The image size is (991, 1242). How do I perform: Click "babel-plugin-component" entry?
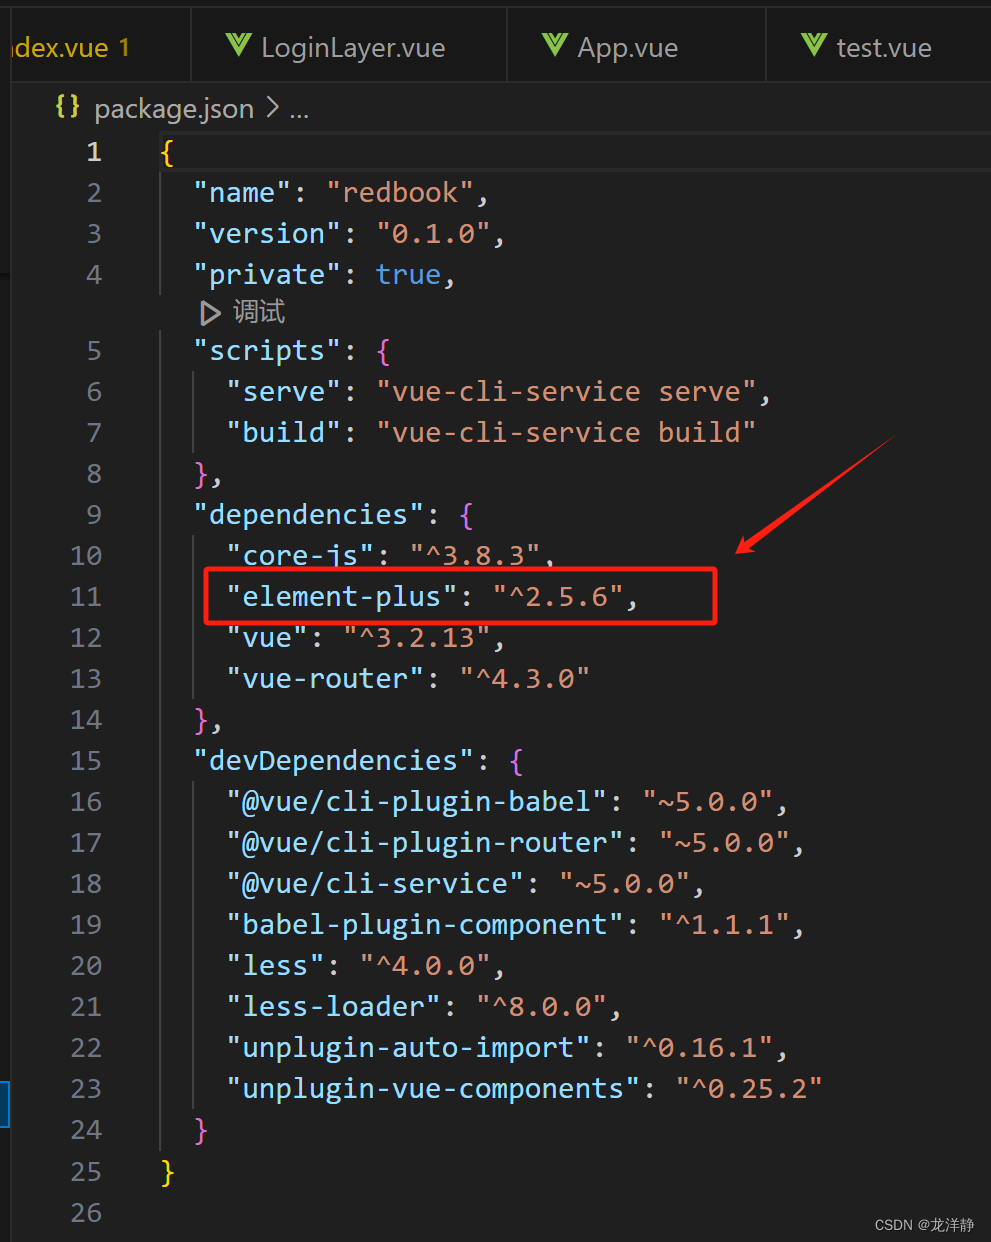coord(515,925)
